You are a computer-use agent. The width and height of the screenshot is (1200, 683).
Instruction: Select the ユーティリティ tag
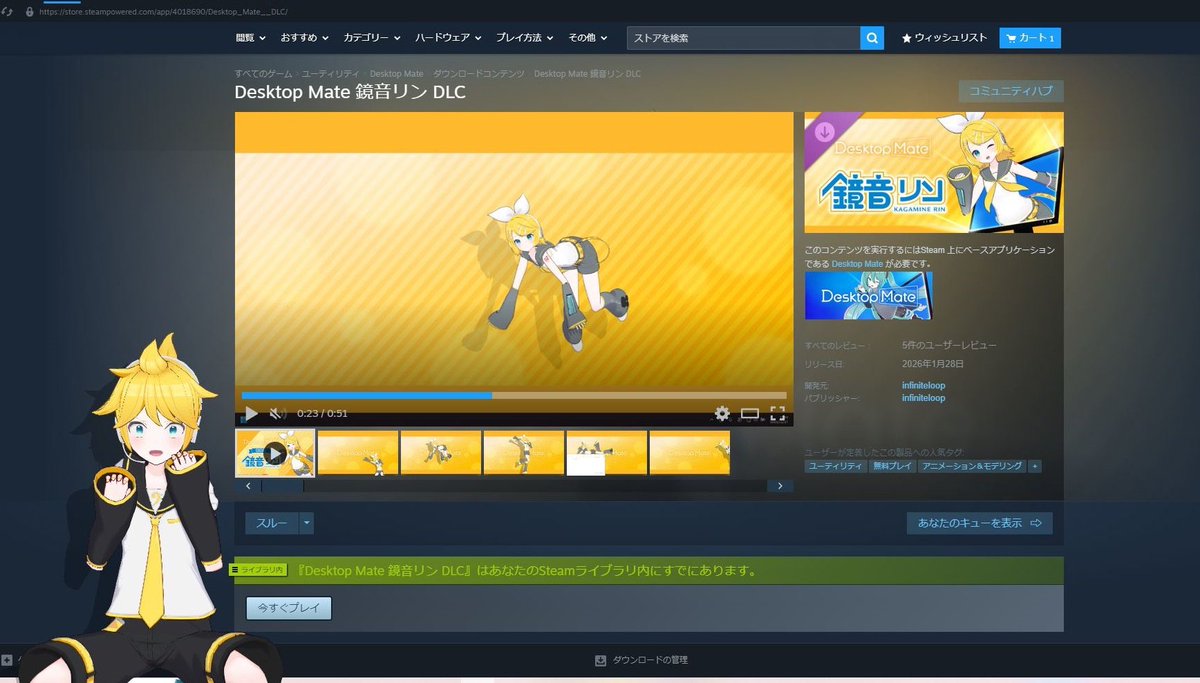[x=836, y=466]
